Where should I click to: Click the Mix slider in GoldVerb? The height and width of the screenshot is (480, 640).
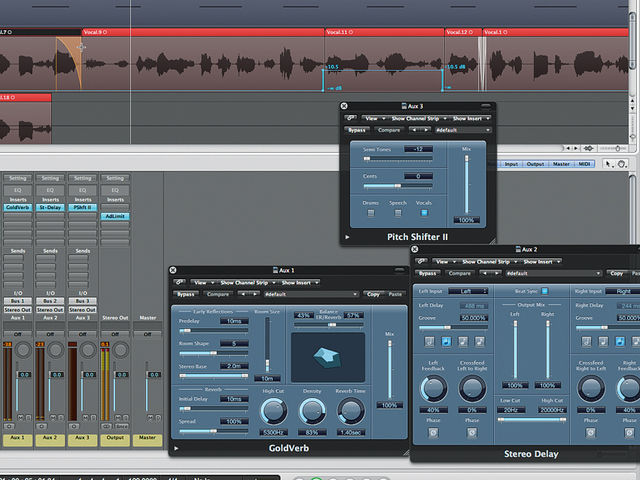[x=390, y=369]
